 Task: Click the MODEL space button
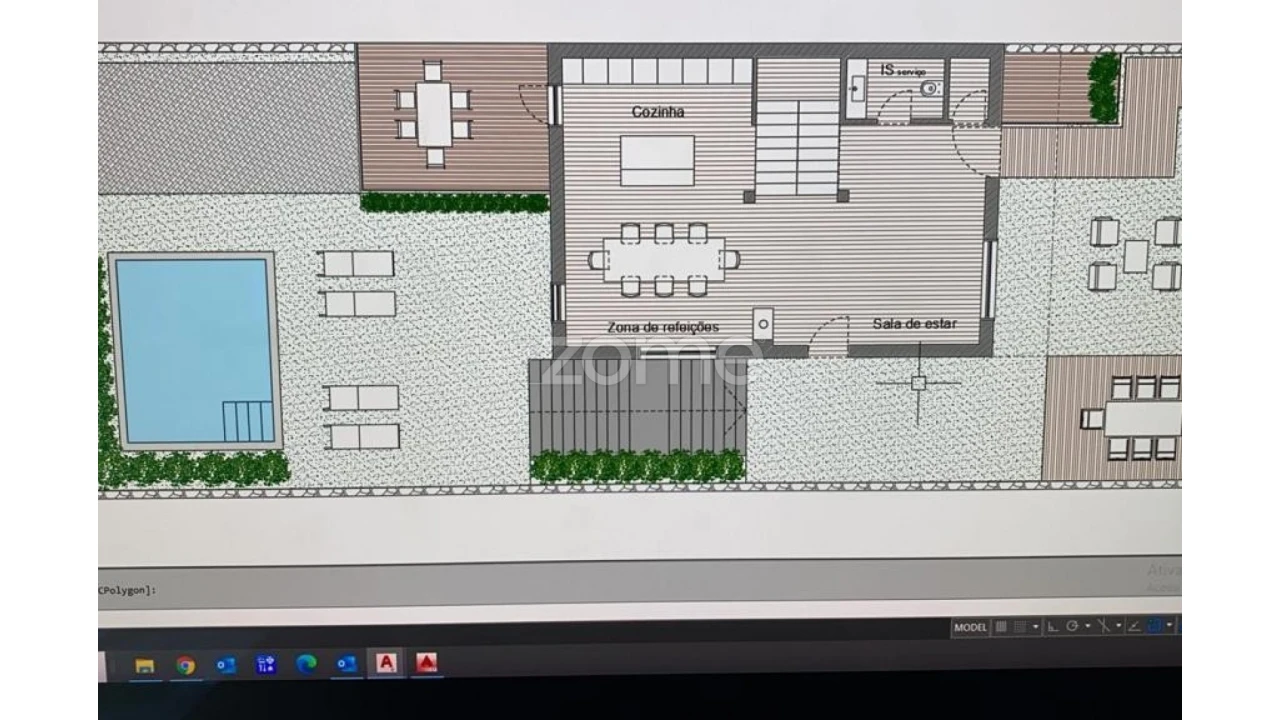tap(970, 627)
